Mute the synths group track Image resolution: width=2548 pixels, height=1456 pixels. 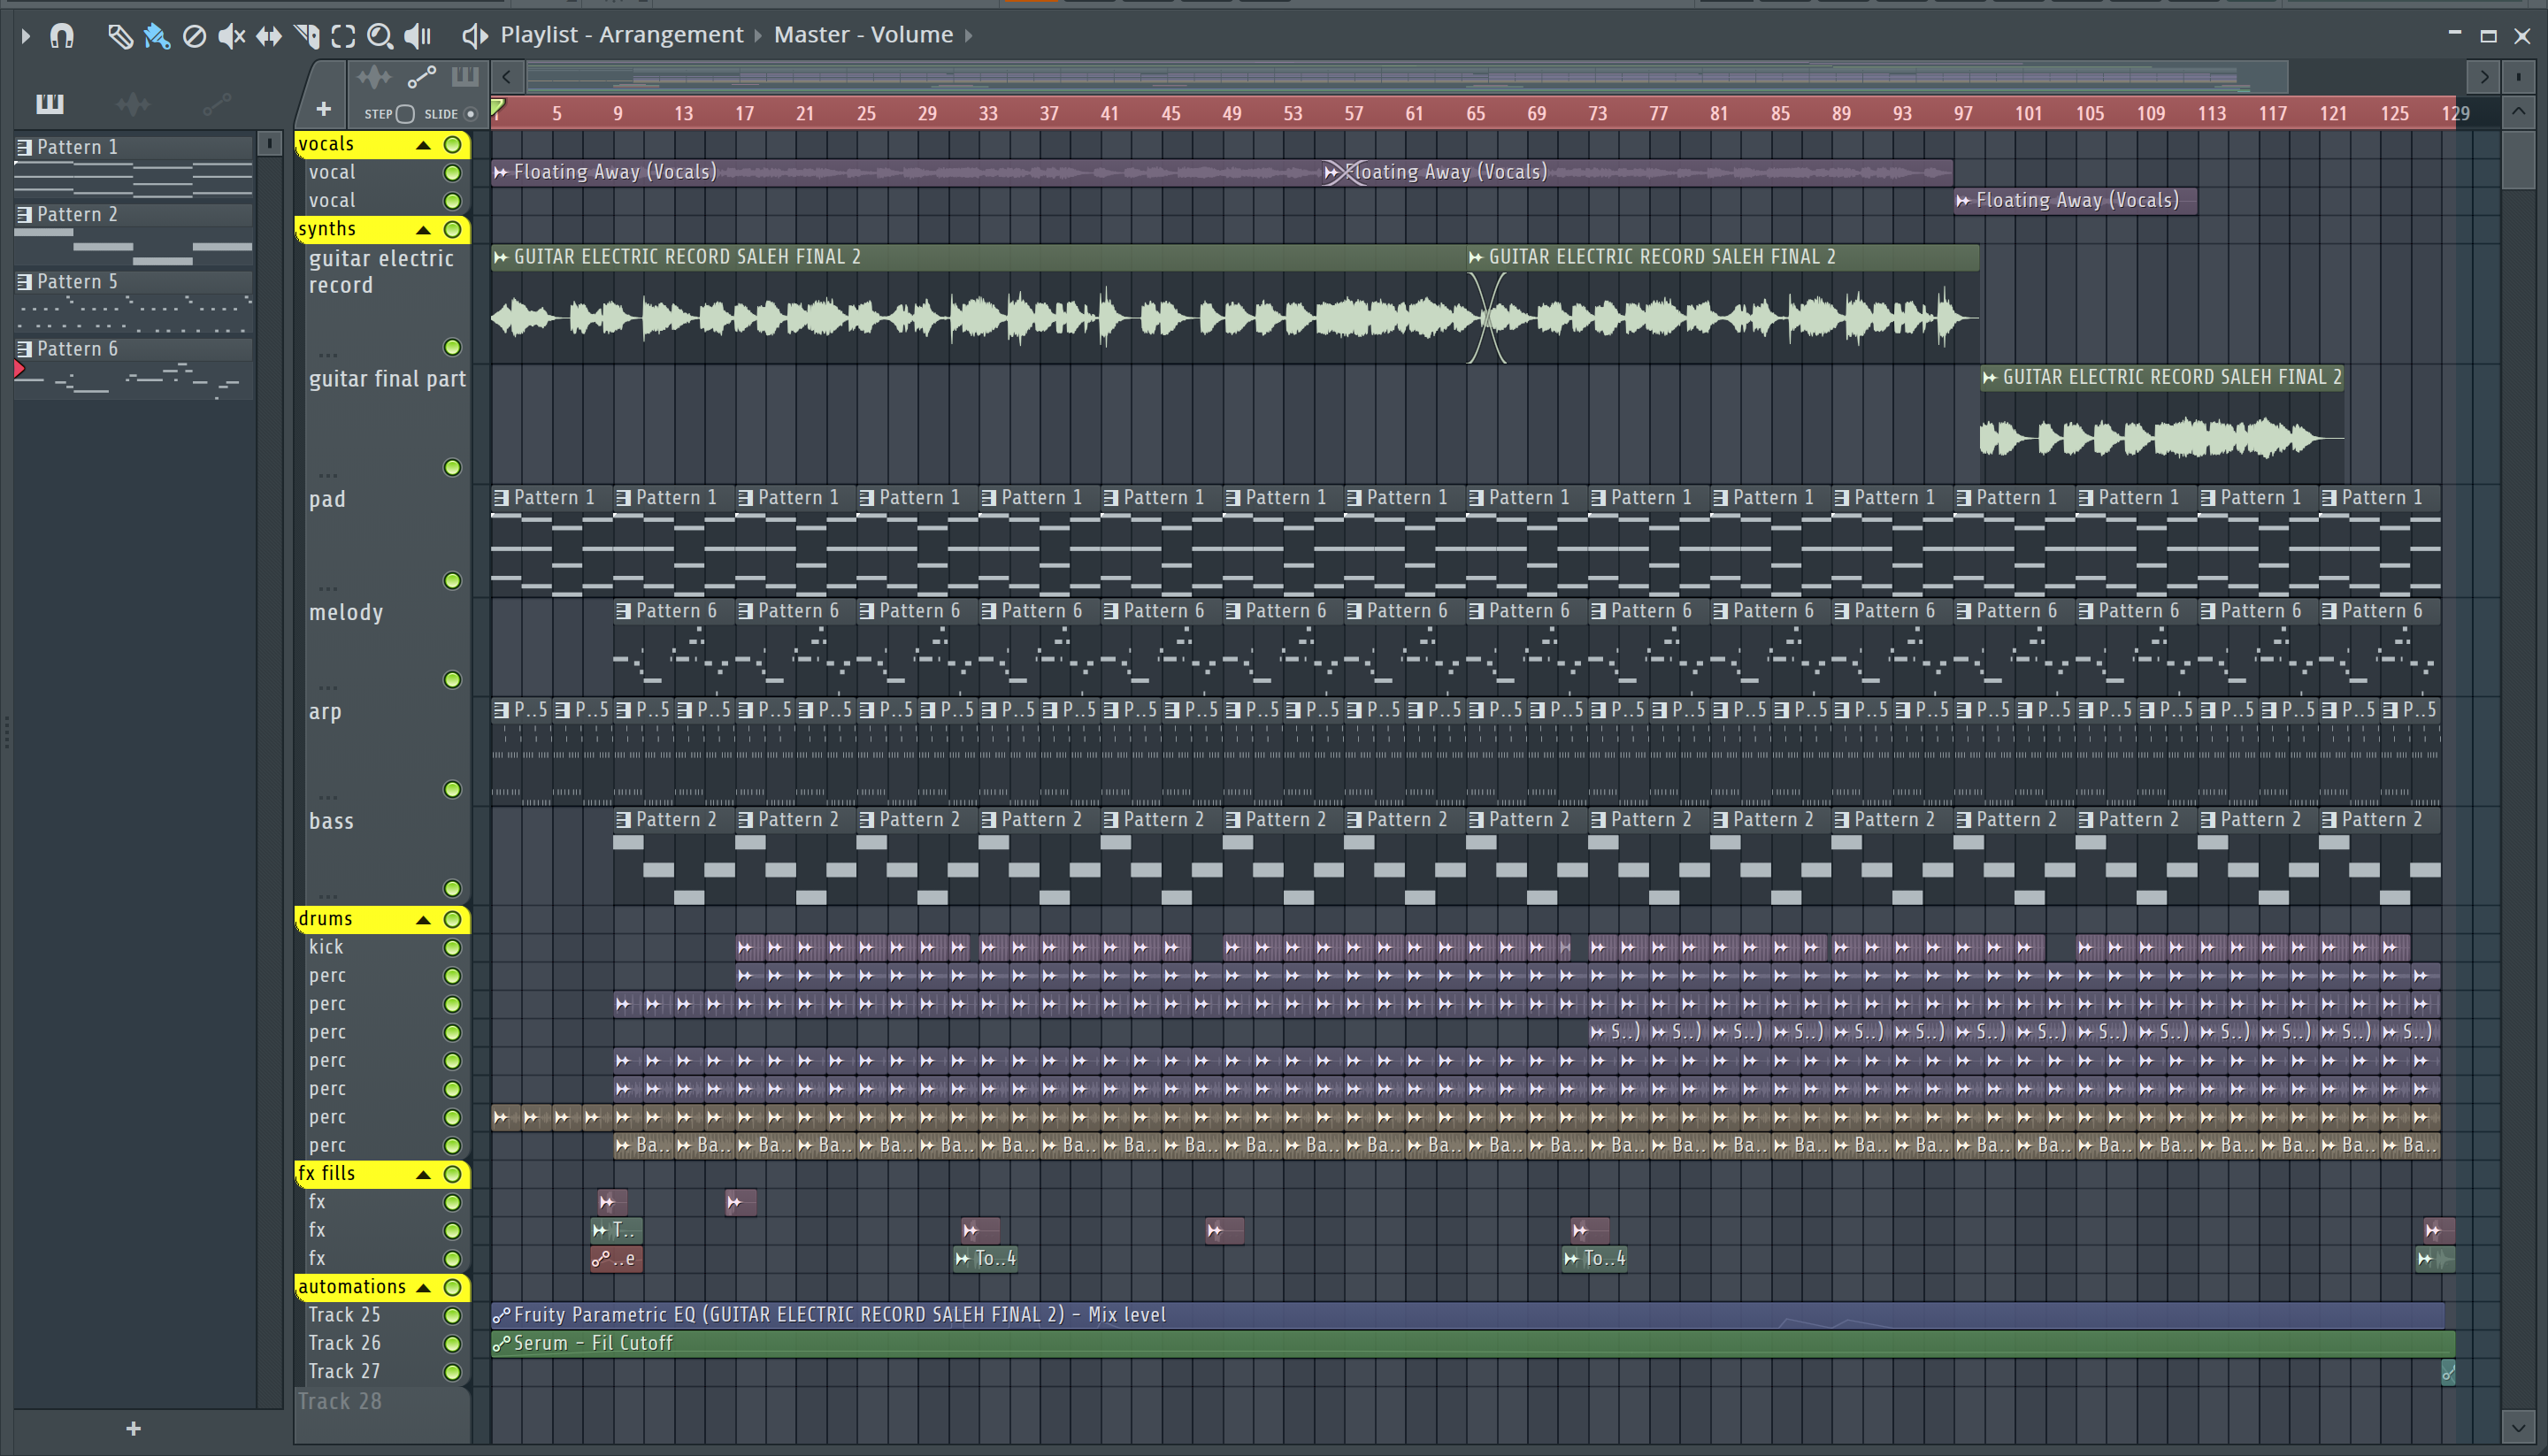point(452,230)
